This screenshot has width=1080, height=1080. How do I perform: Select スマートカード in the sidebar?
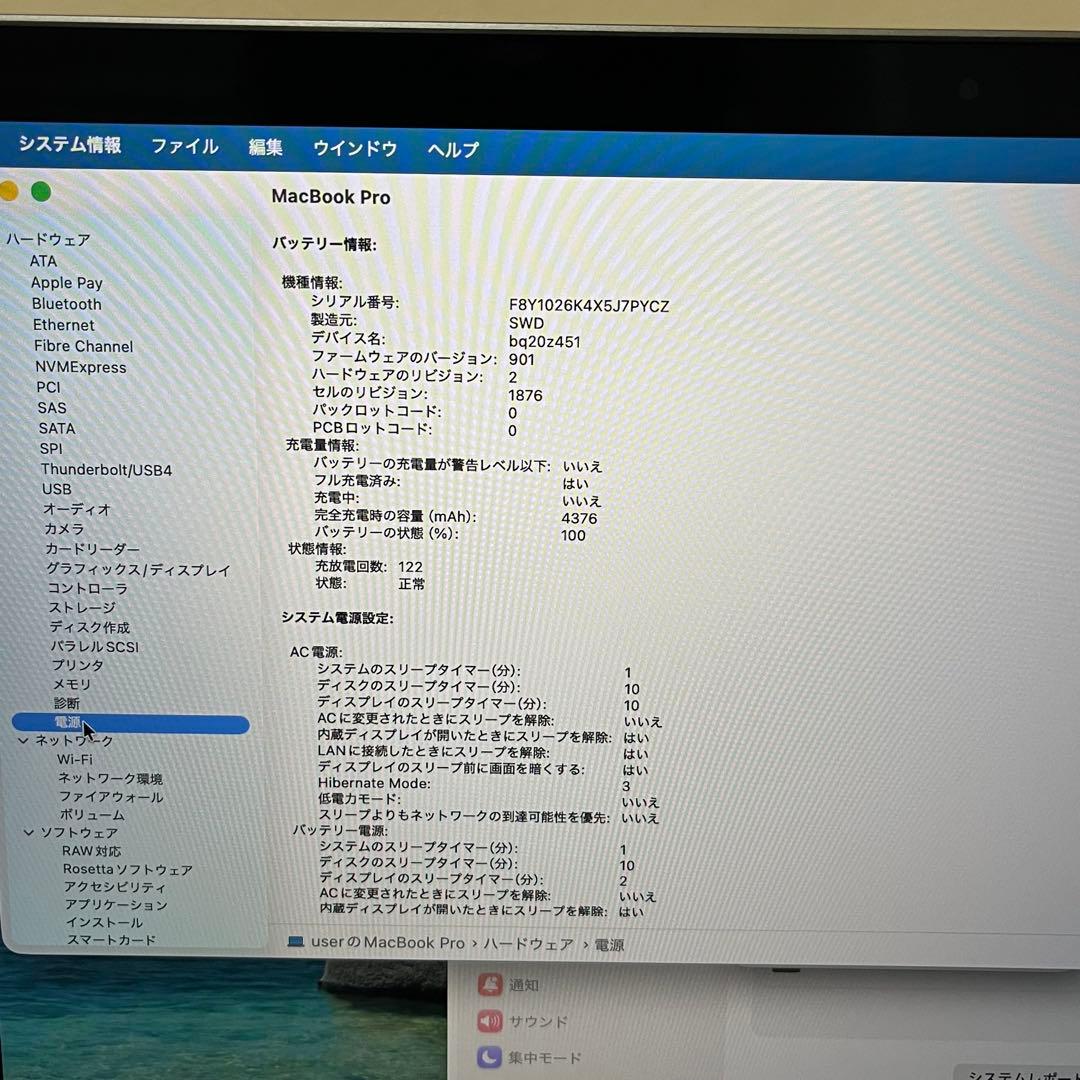tap(111, 939)
